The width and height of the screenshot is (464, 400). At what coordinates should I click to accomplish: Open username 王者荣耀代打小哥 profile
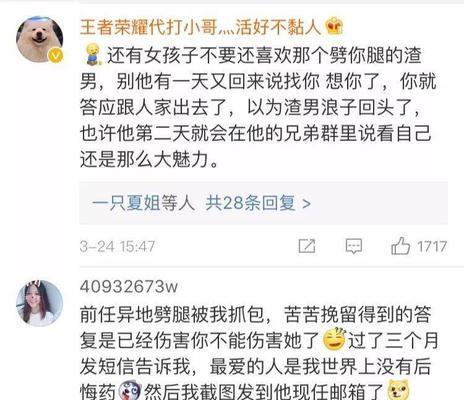(200, 27)
